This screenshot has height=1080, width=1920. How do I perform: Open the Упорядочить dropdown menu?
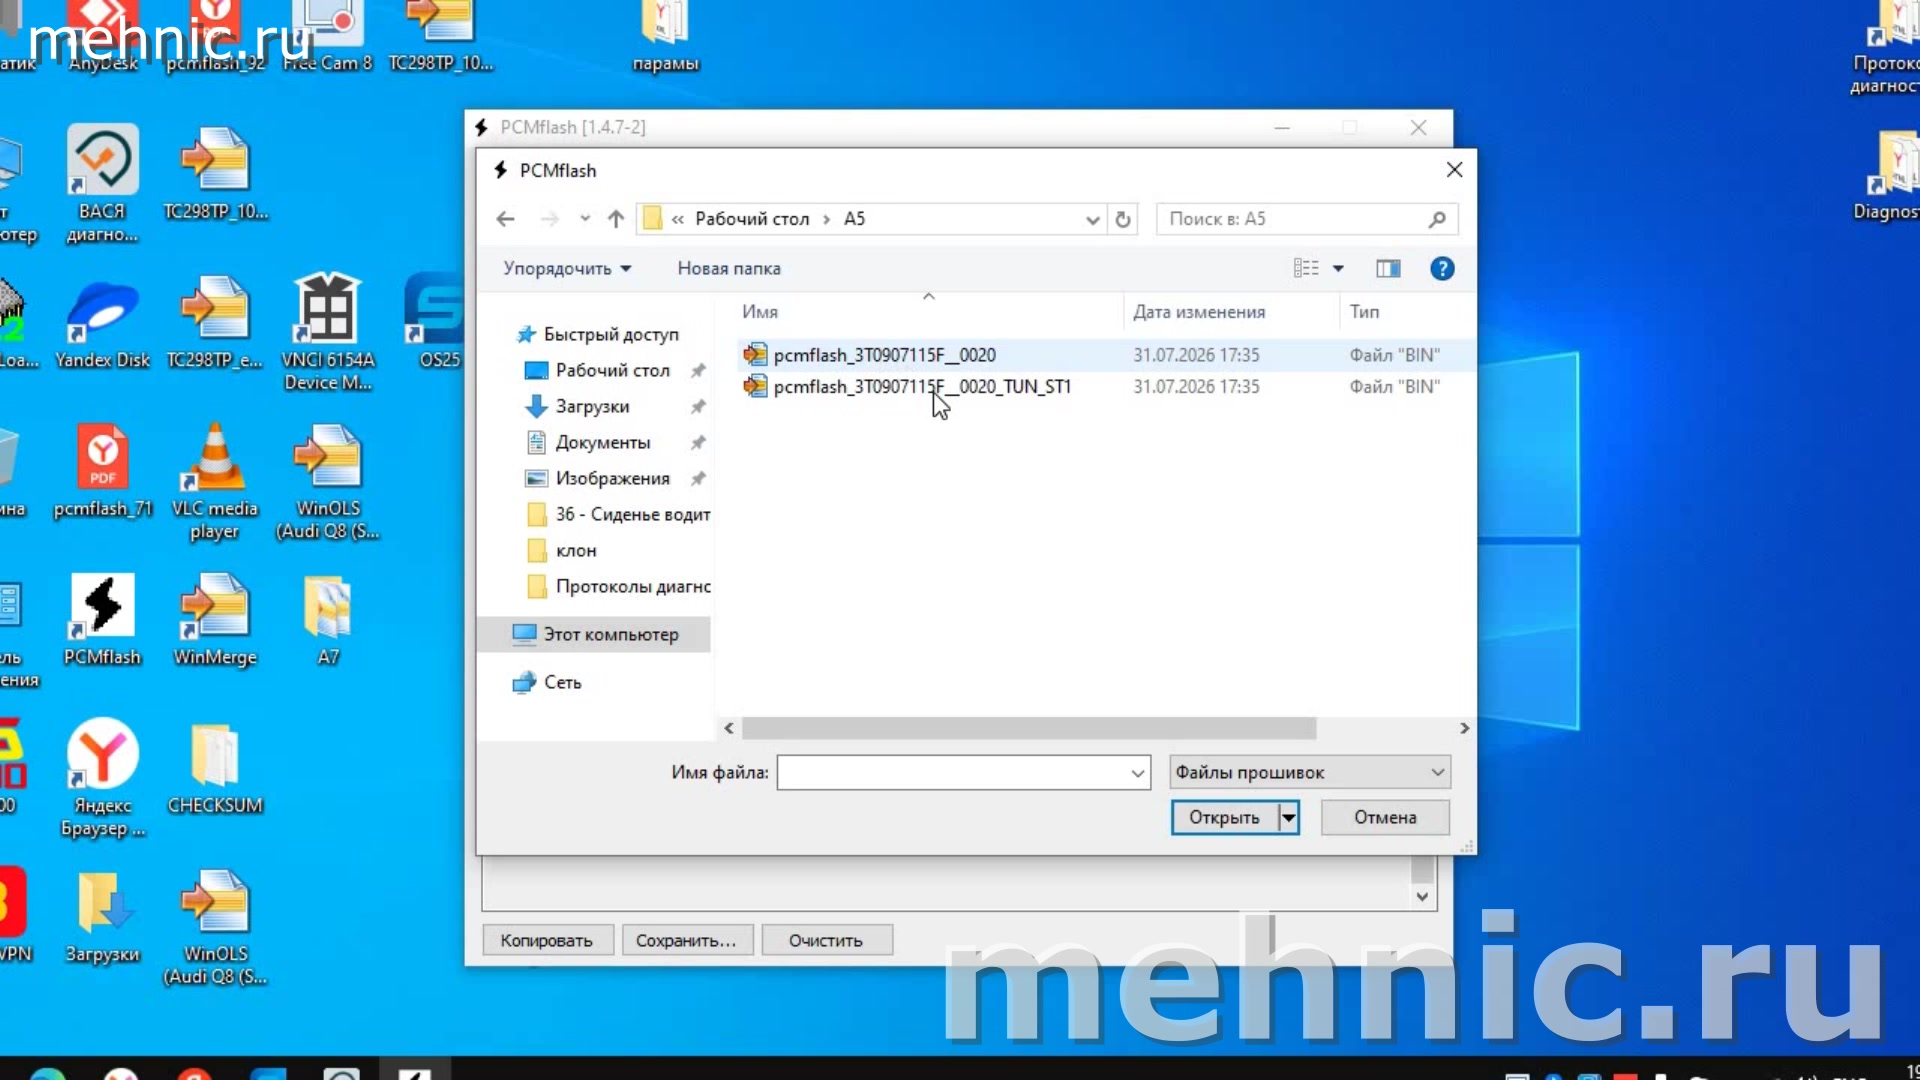pyautogui.click(x=567, y=268)
